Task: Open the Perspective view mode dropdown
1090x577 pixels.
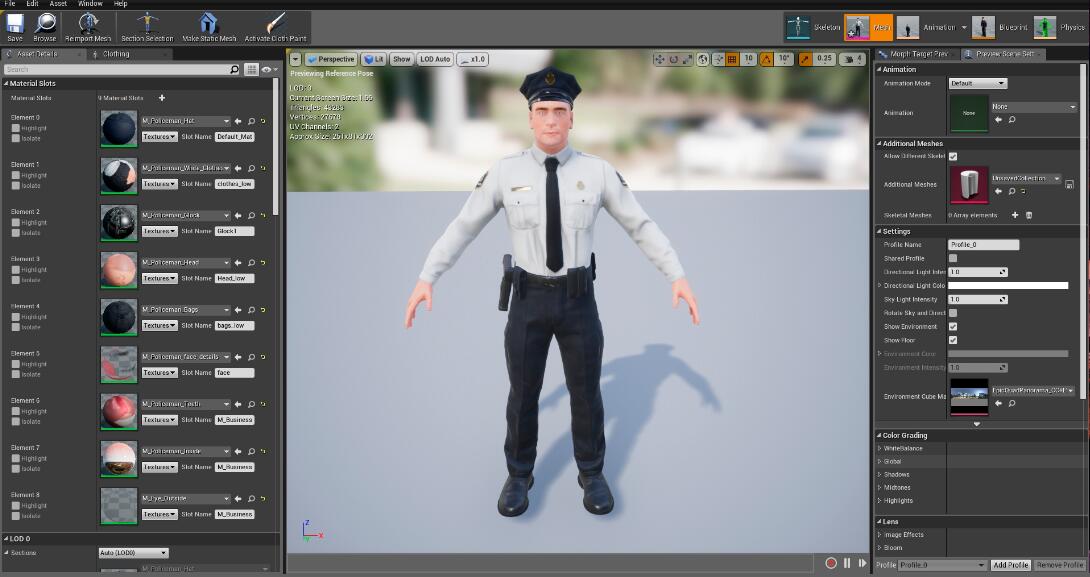Action: point(331,59)
